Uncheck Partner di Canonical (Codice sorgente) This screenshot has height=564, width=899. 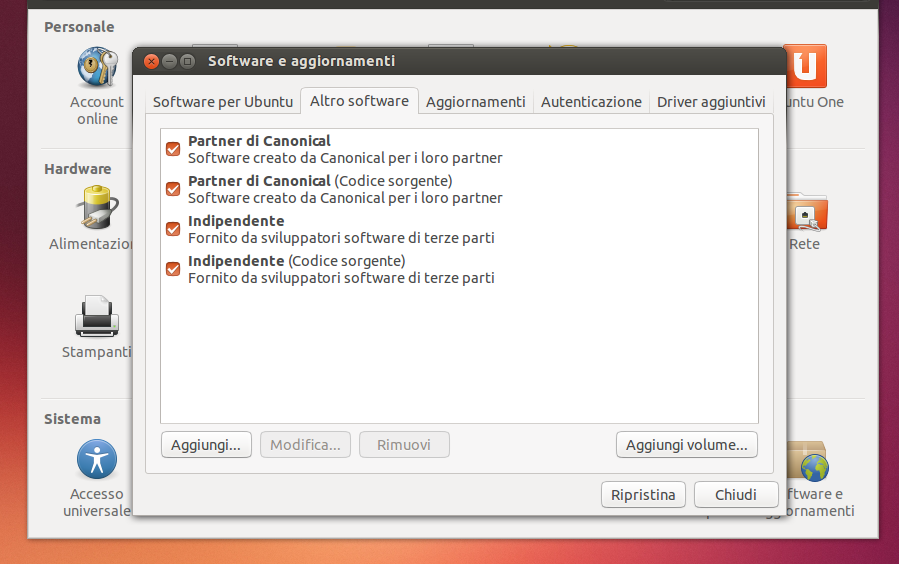point(173,189)
